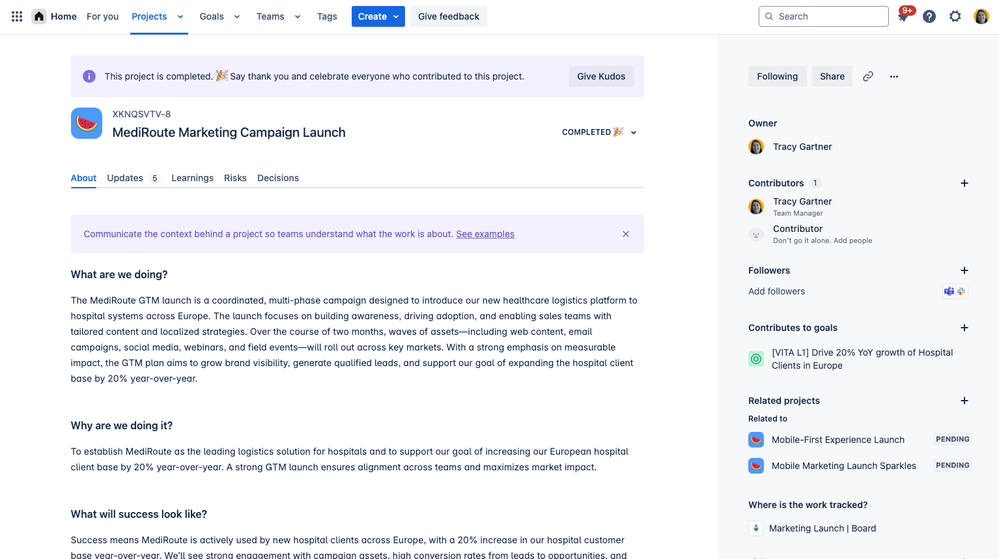This screenshot has height=559, width=999.
Task: Open the Marketing Launch | Board link
Action: pyautogui.click(x=822, y=528)
